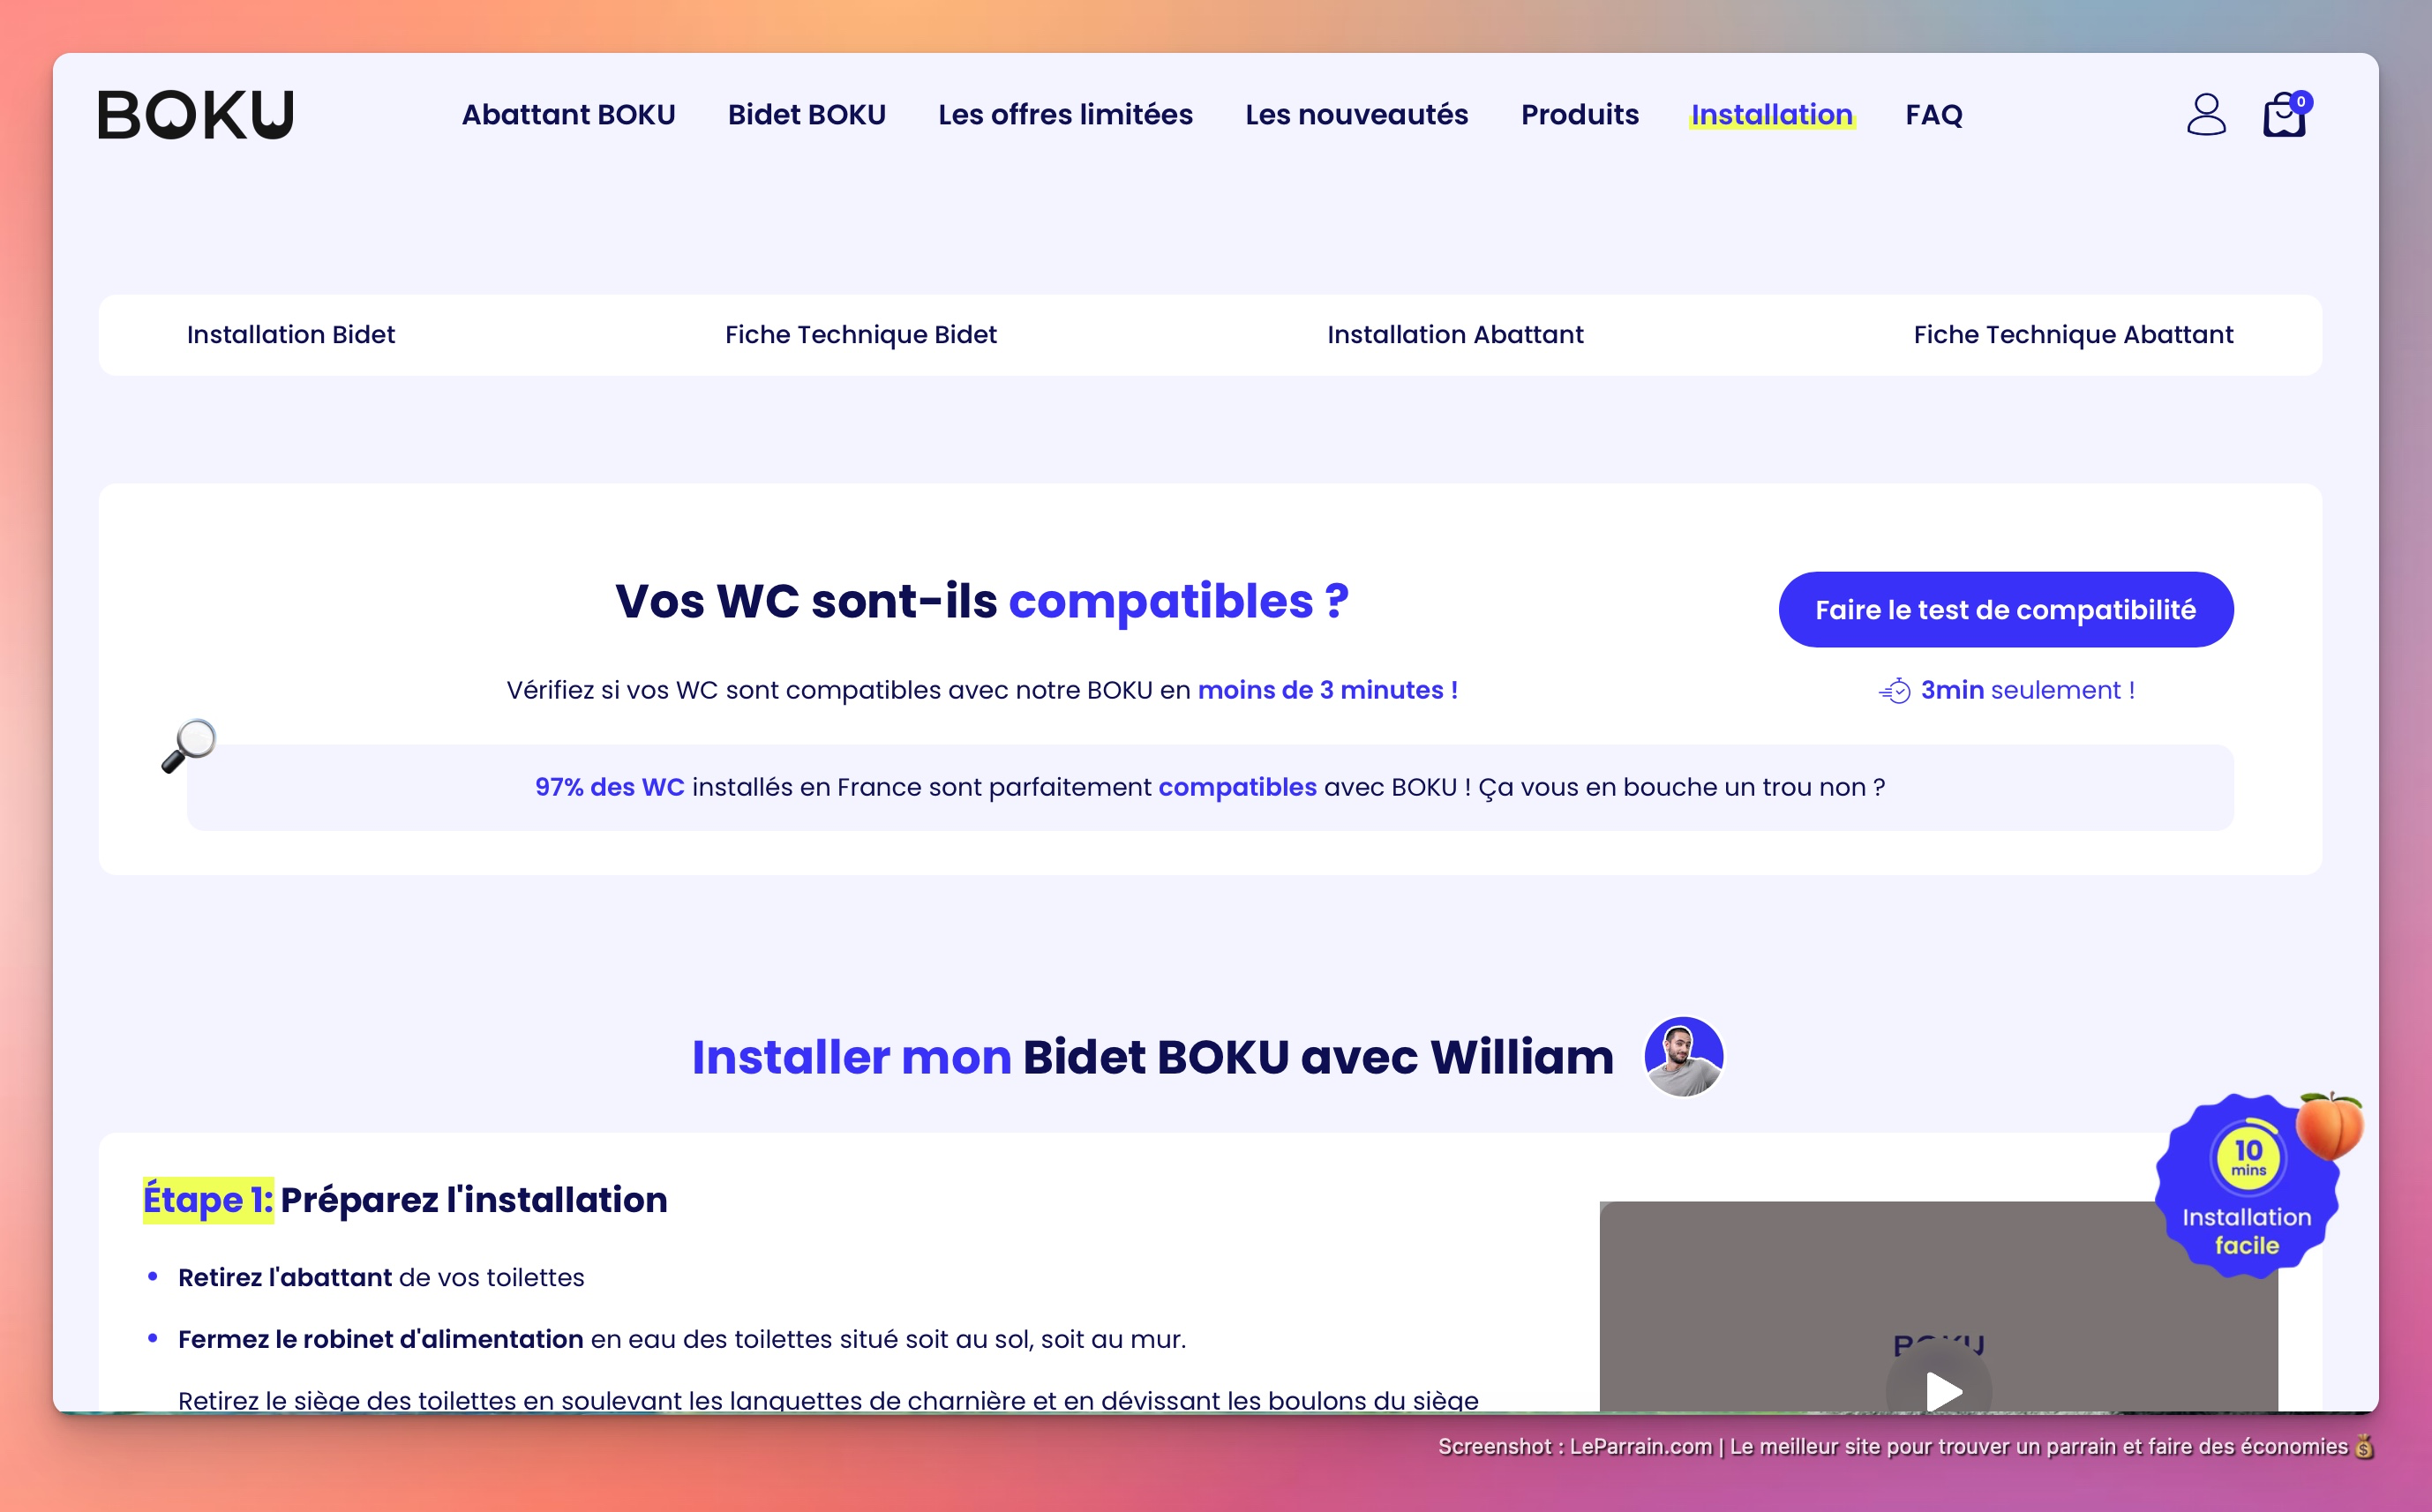Open the Fiche Technique Abattant section
2432x1512 pixels.
[2073, 335]
